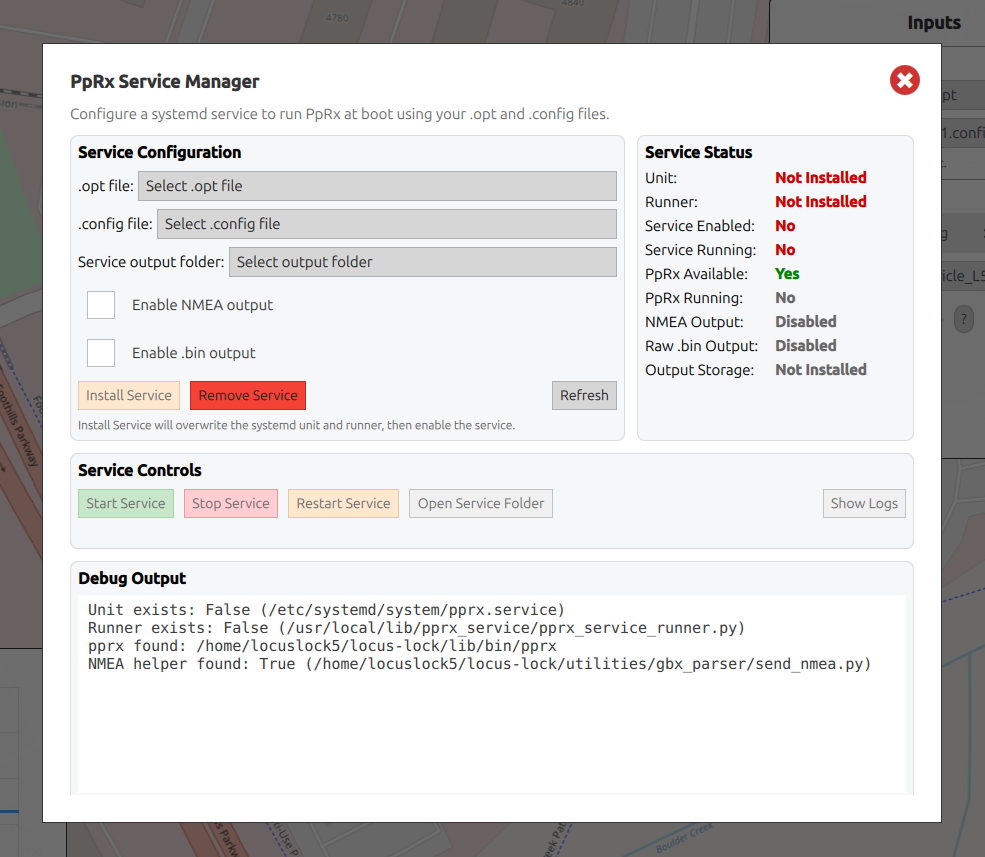Click the red 'Not Installed' Unit status

820,178
